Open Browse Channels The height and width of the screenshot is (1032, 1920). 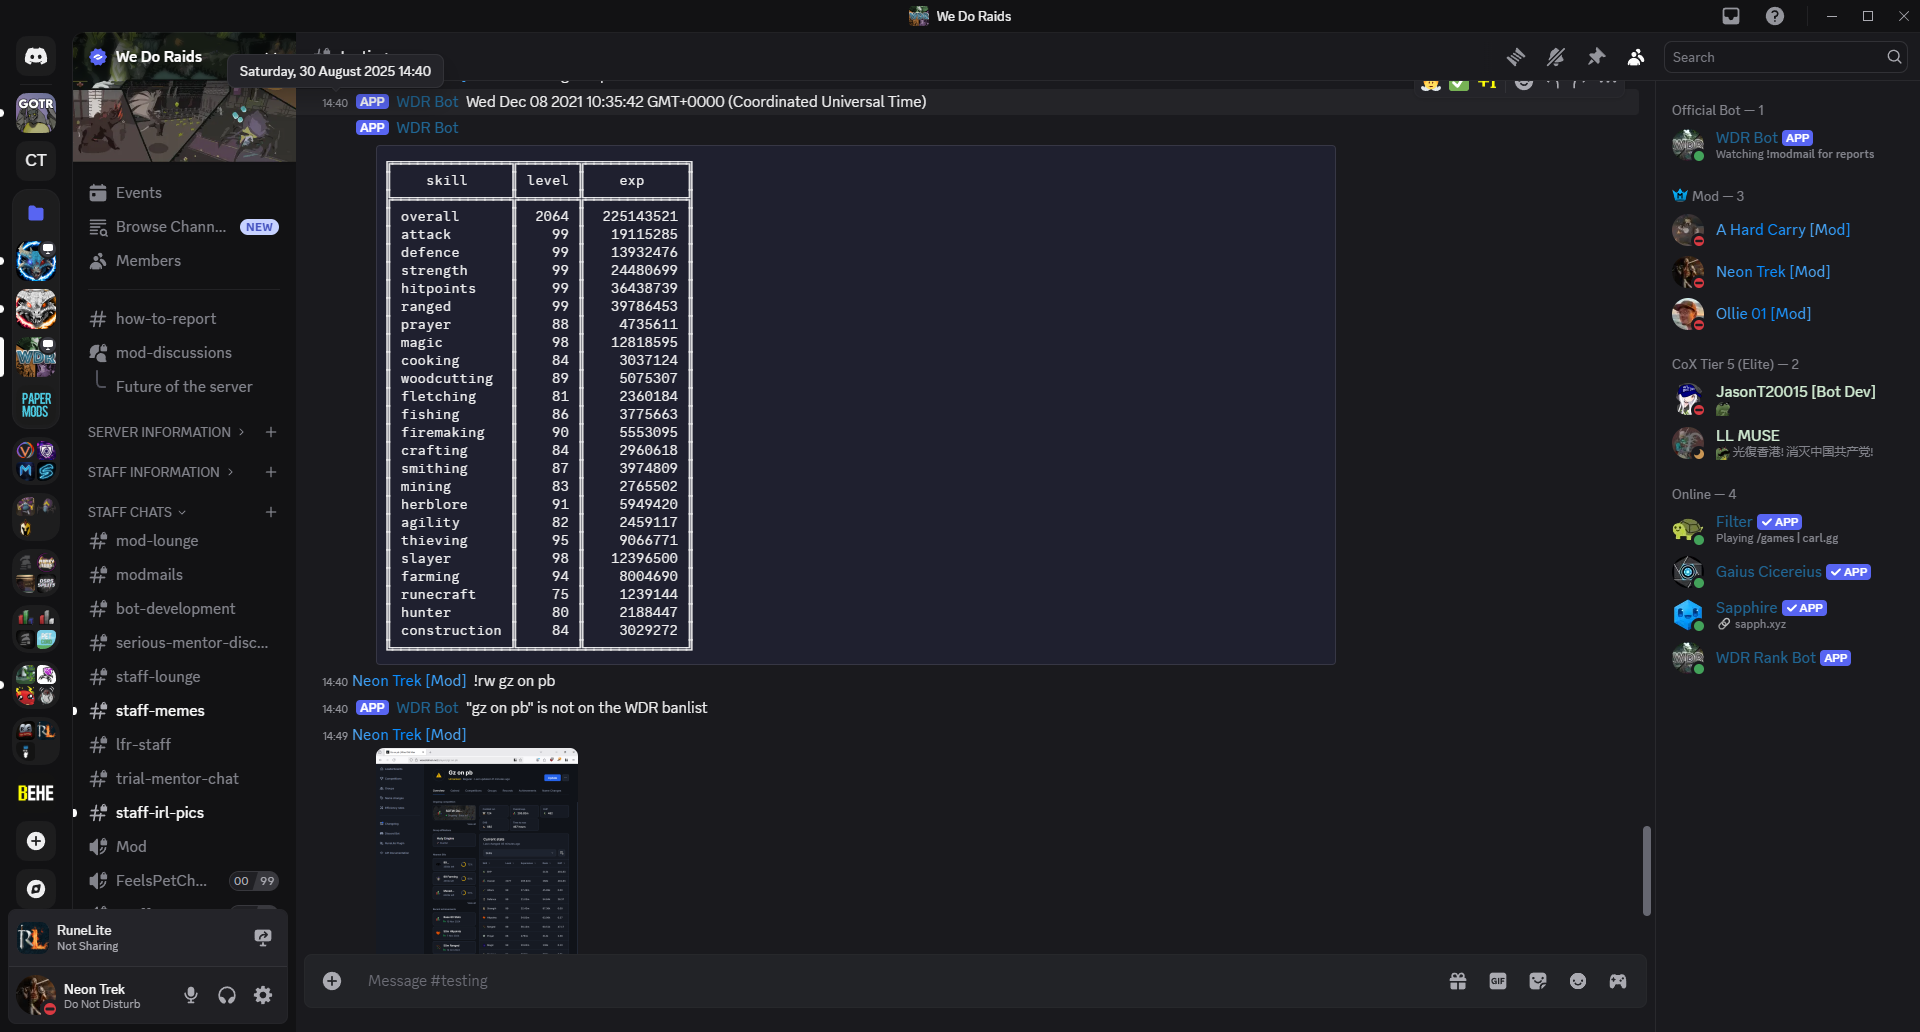coord(183,227)
